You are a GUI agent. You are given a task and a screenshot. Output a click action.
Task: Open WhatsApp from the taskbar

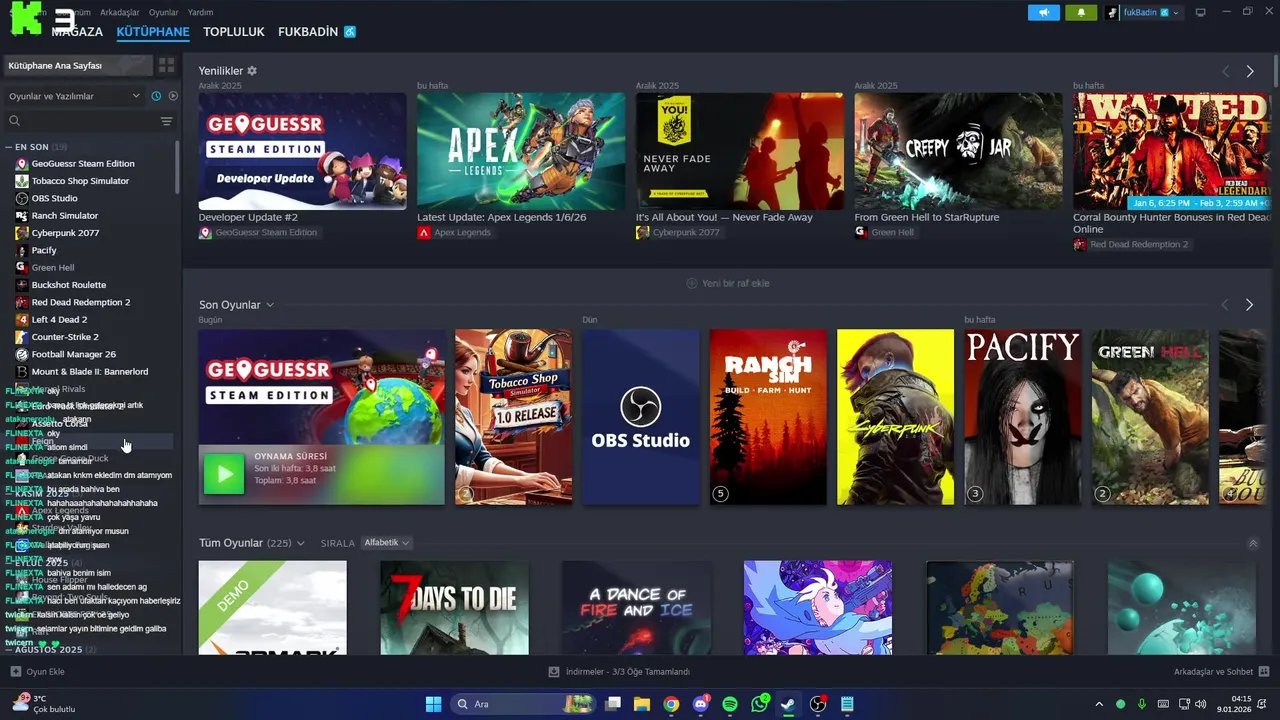760,704
